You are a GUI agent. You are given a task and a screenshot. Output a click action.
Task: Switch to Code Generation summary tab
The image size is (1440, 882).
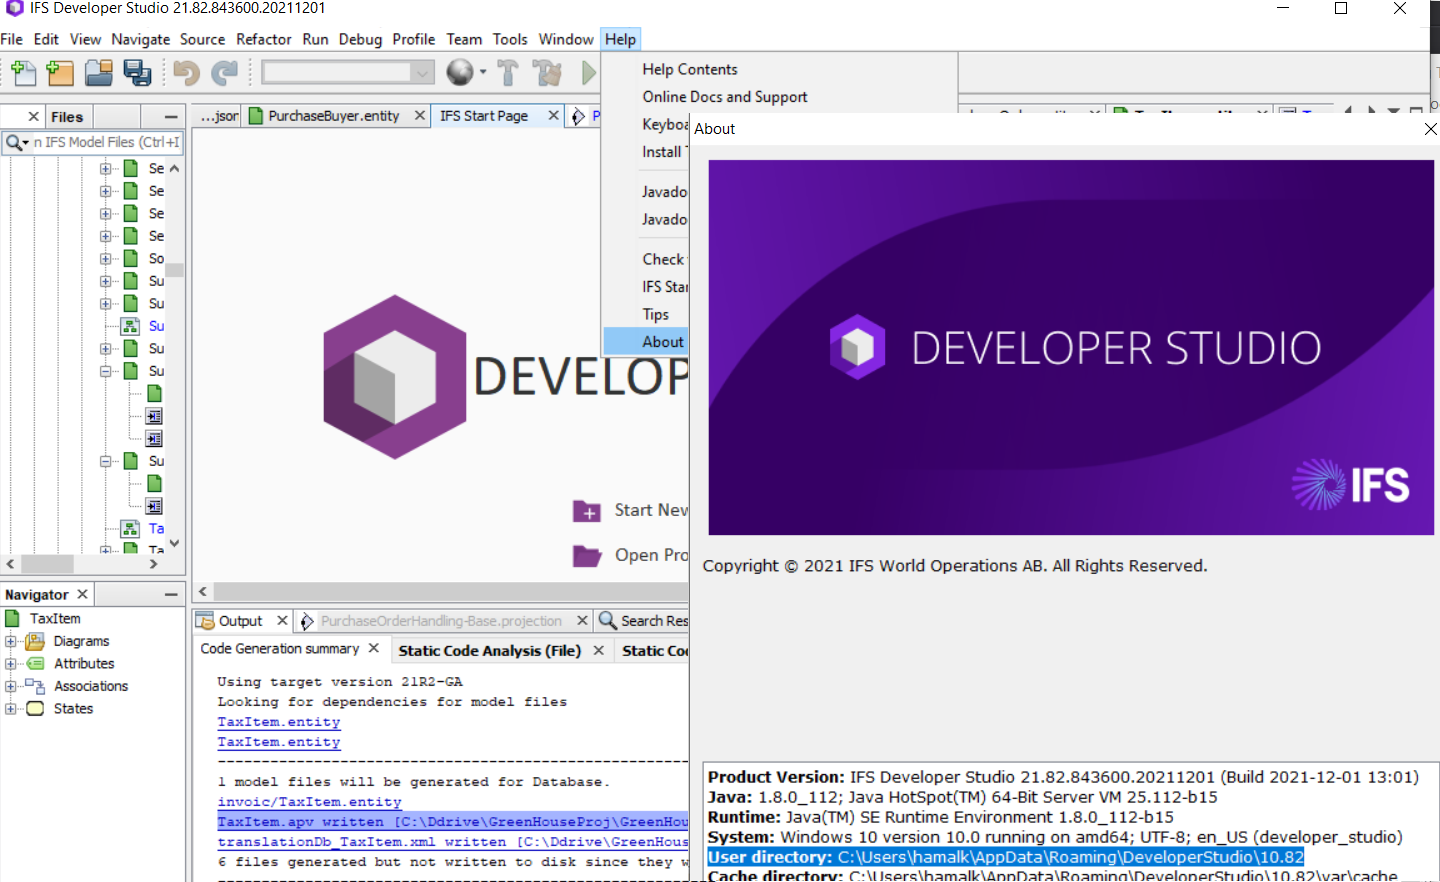(280, 649)
